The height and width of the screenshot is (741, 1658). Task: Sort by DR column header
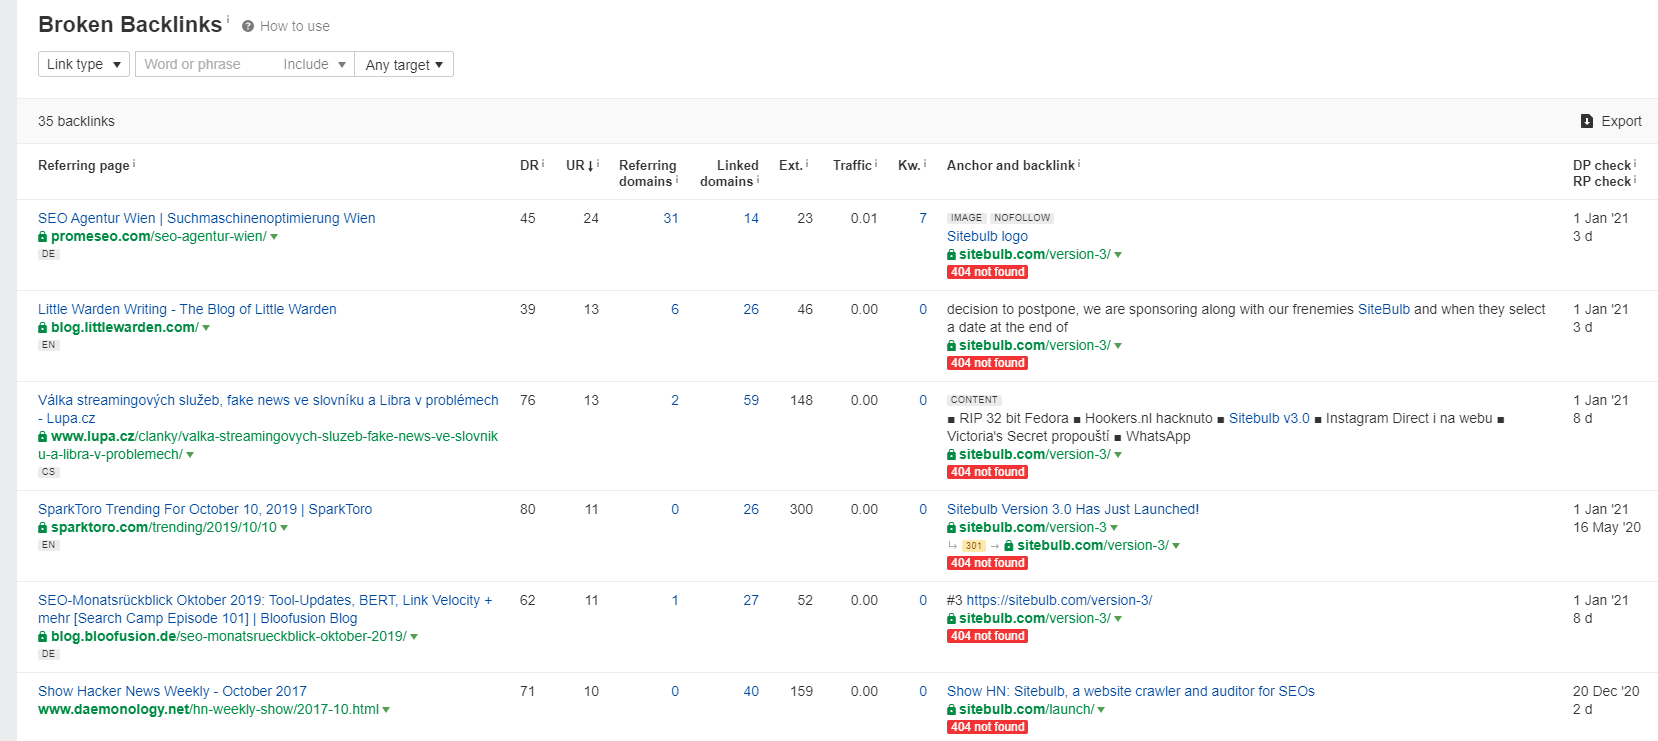[529, 165]
